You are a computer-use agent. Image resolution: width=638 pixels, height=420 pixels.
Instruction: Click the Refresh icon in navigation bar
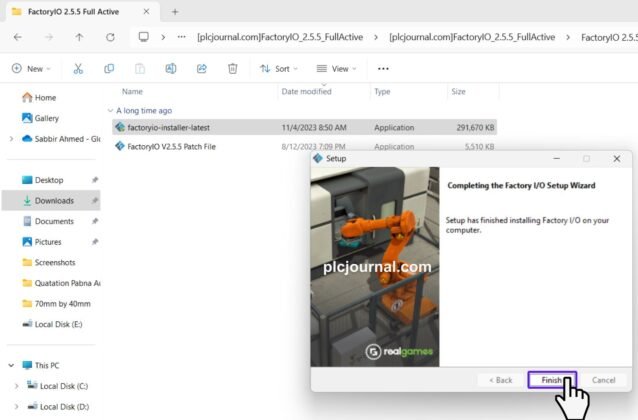click(112, 37)
